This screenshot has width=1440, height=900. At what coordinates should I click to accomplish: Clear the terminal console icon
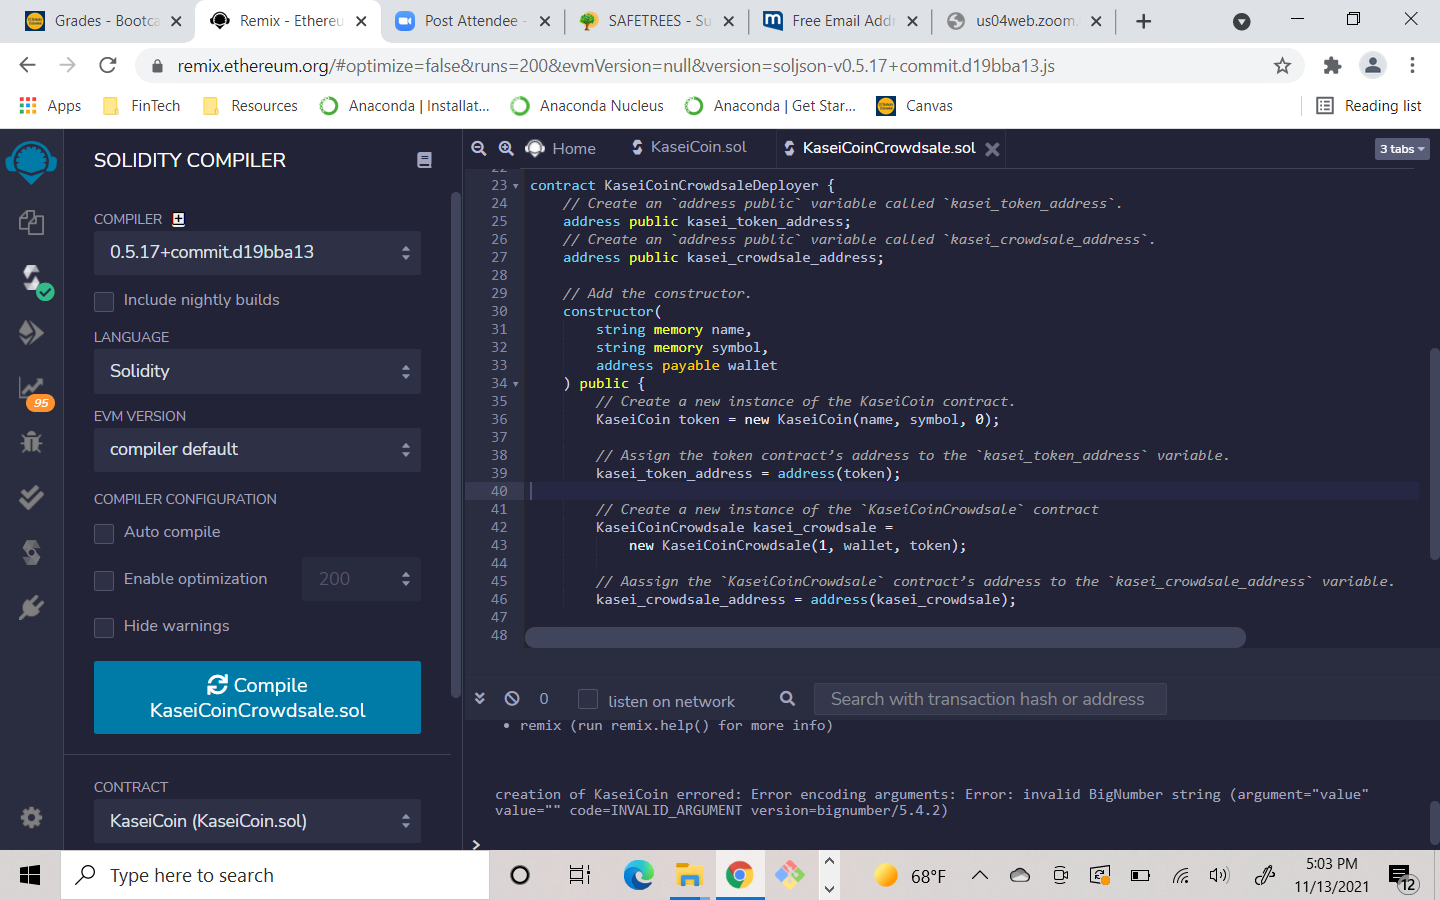[512, 699]
